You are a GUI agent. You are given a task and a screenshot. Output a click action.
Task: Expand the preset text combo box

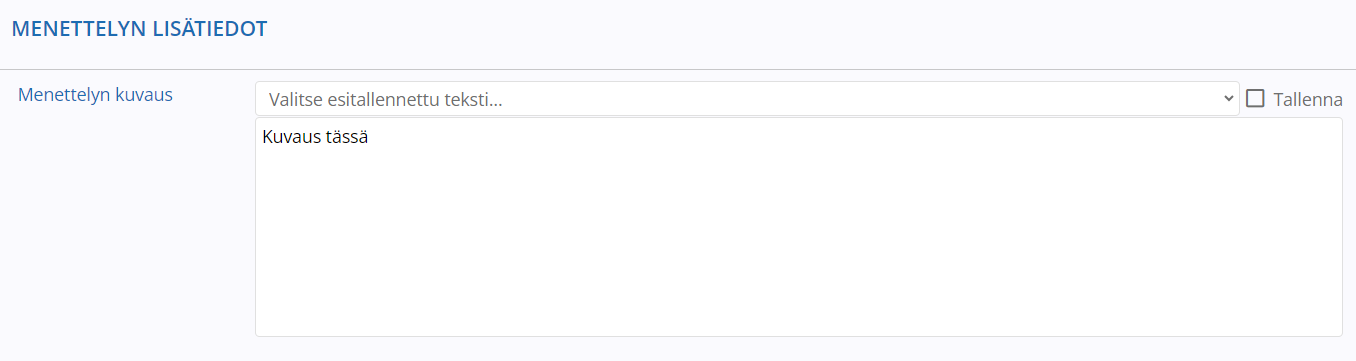747,99
